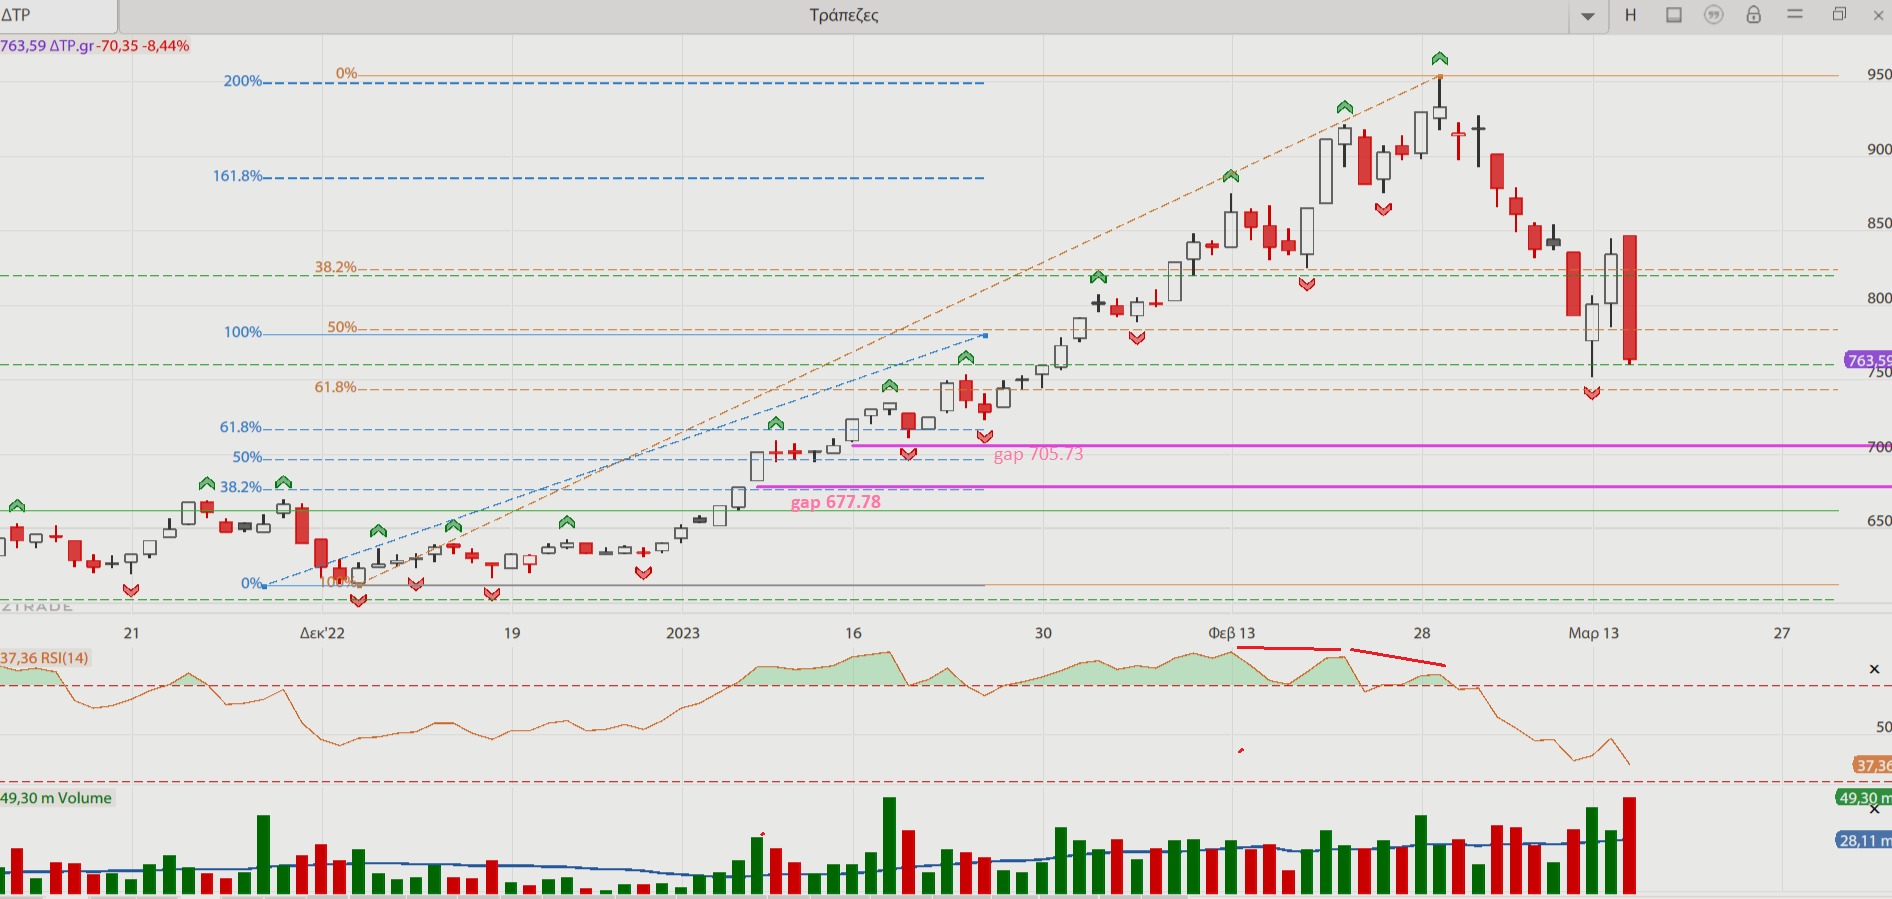1892x899 pixels.
Task: Click the Φεβ 13 date on time axis
Action: (1231, 633)
